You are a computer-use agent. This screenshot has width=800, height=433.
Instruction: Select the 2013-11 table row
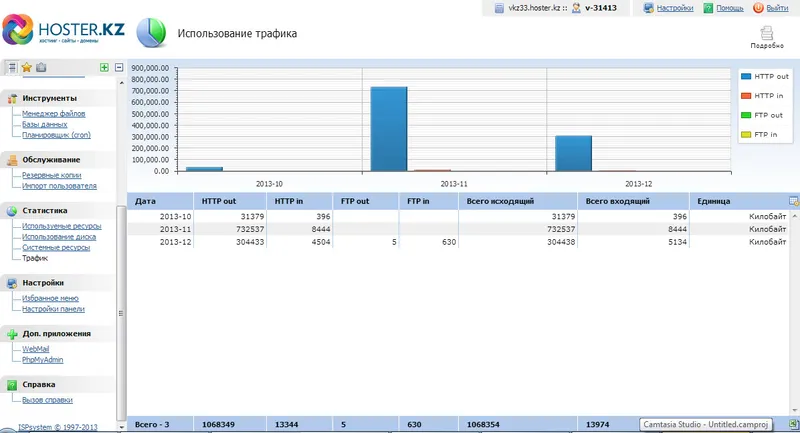pos(458,229)
